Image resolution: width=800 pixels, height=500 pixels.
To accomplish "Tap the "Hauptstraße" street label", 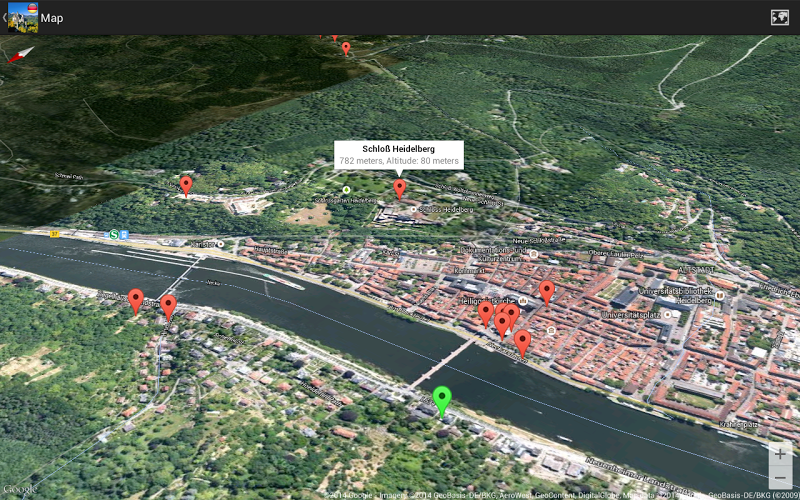I will click(x=271, y=251).
